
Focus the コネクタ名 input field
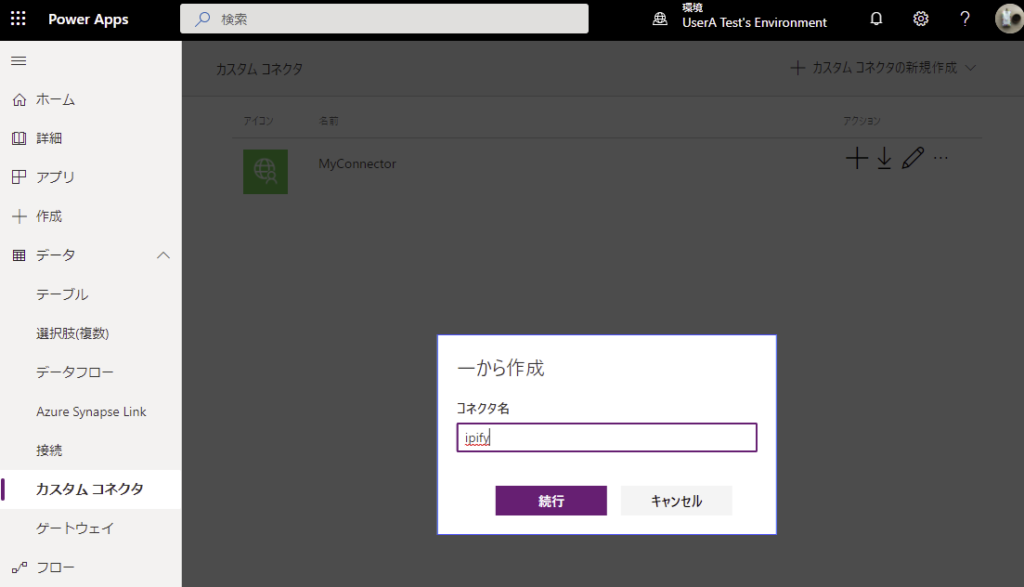click(607, 437)
